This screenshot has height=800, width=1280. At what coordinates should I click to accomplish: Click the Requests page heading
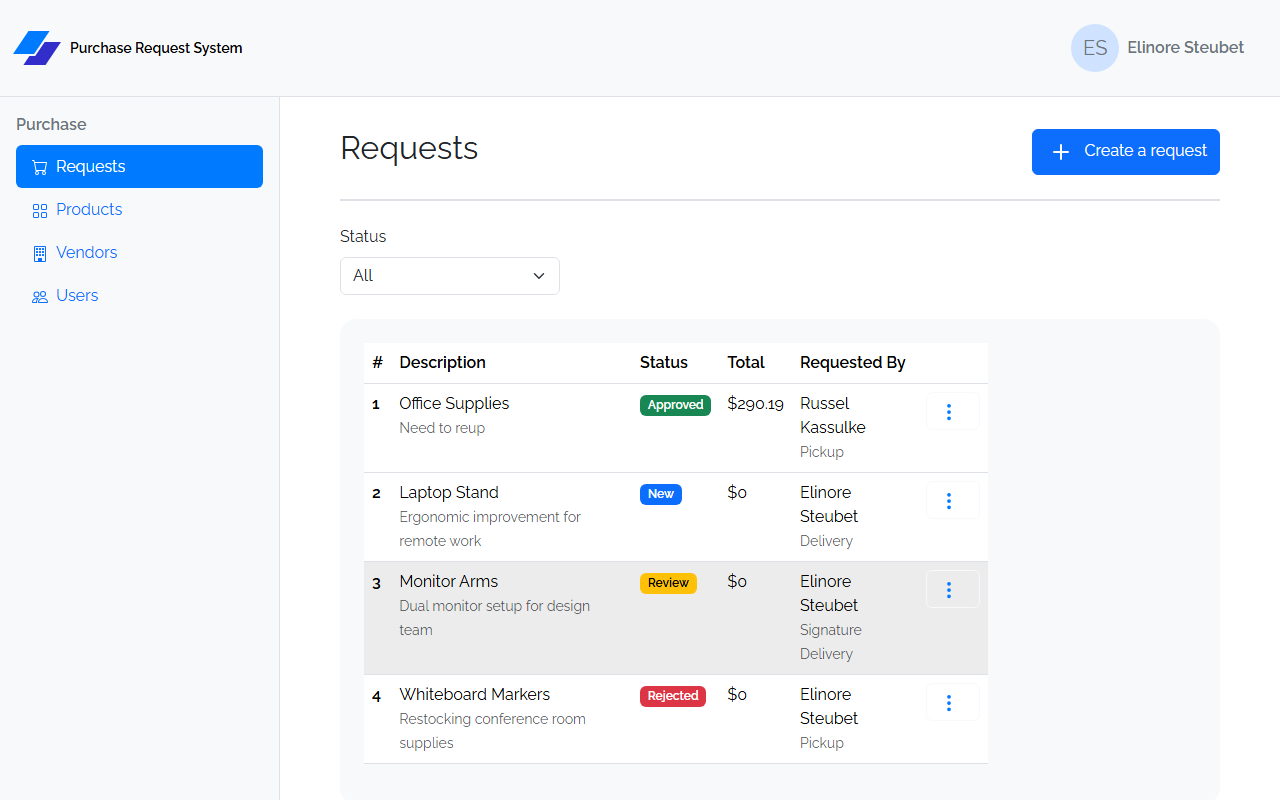[x=409, y=148]
